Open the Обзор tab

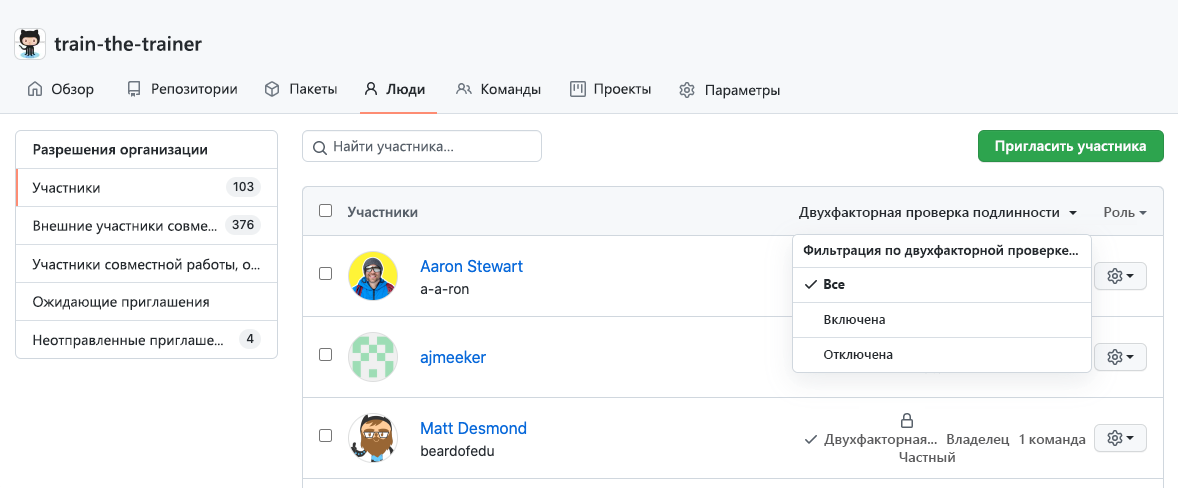tap(61, 90)
